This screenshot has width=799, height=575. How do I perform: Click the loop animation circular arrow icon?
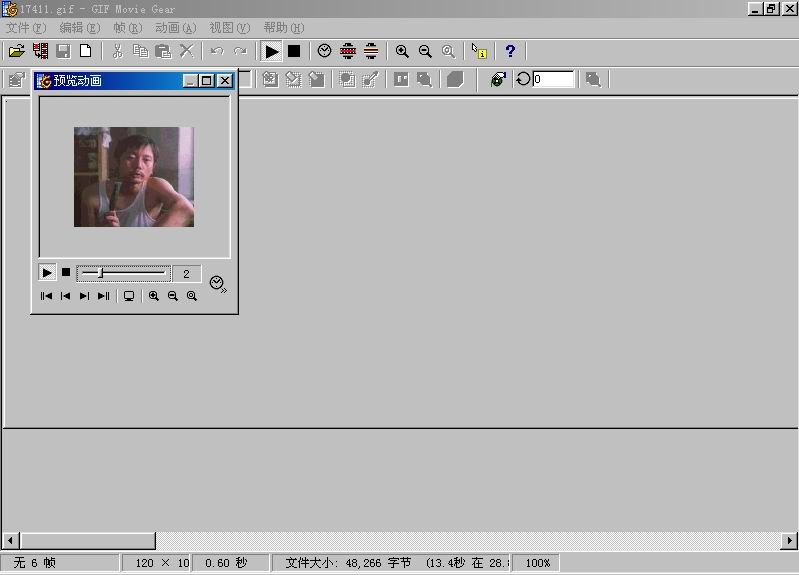click(523, 79)
